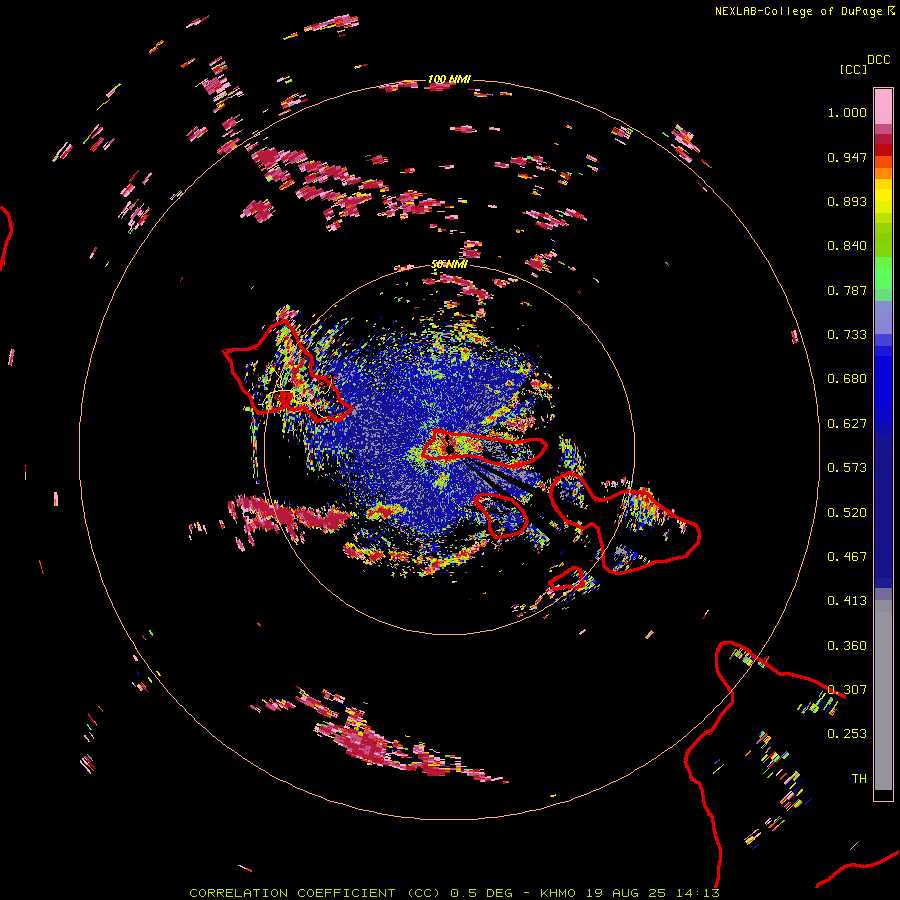Screen dimensions: 900x900
Task: Click the 14:13 timestamp in caption
Action: tap(697, 893)
